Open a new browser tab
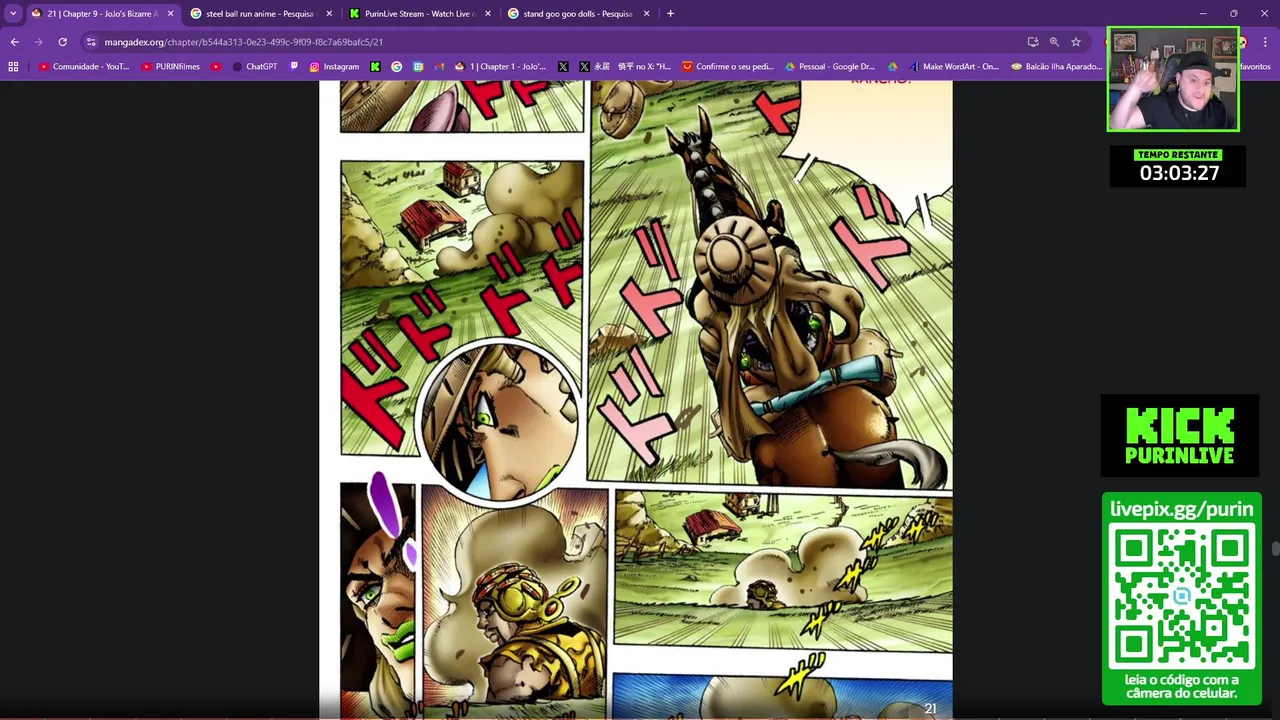Image resolution: width=1280 pixels, height=720 pixels. pos(670,14)
